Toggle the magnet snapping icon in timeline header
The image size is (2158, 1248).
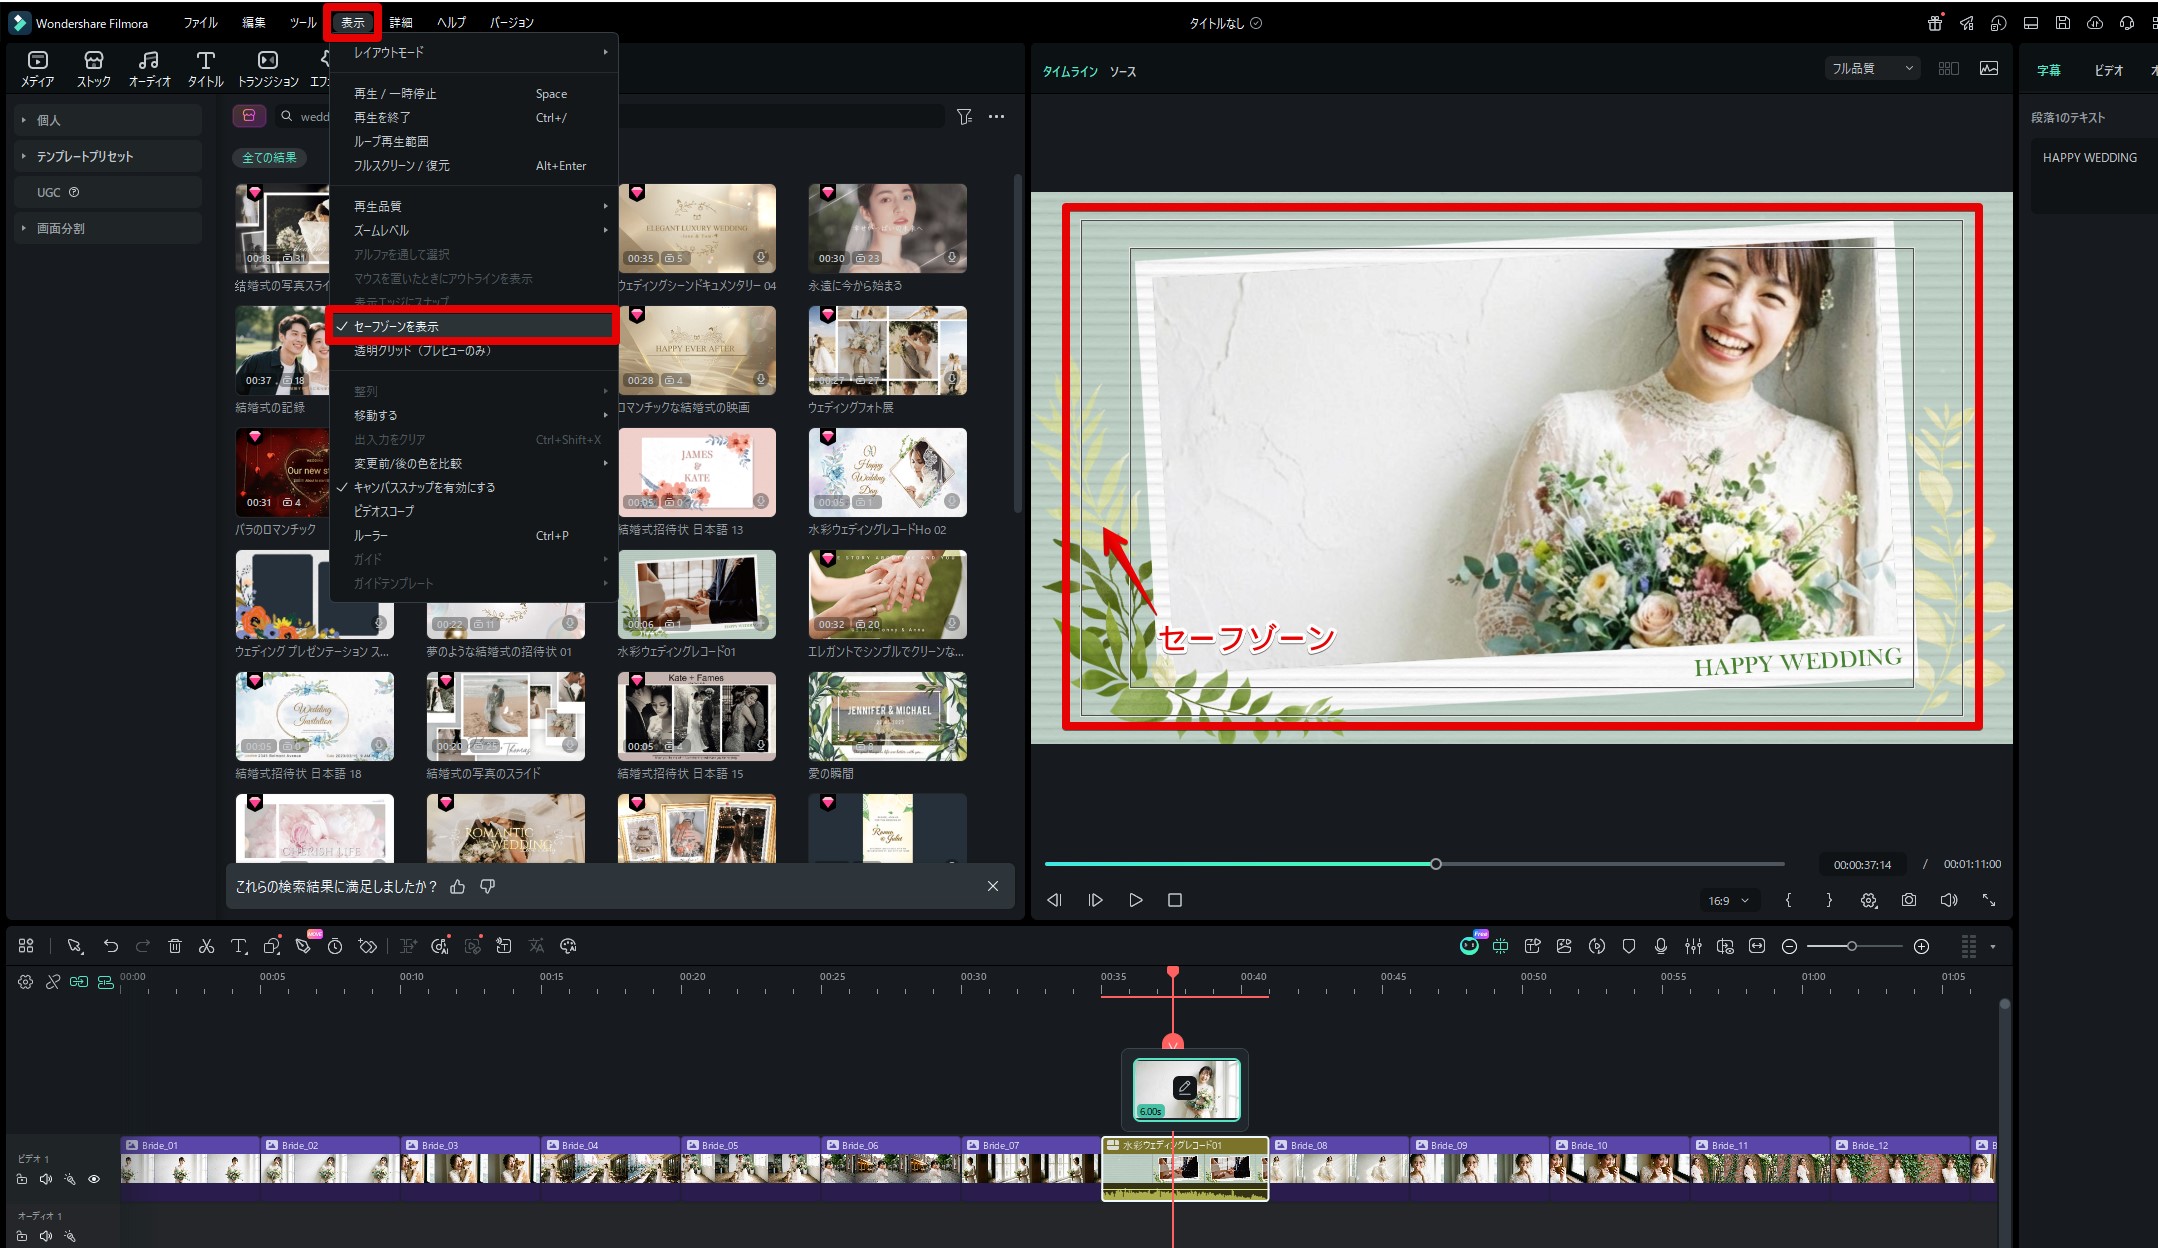[x=106, y=982]
